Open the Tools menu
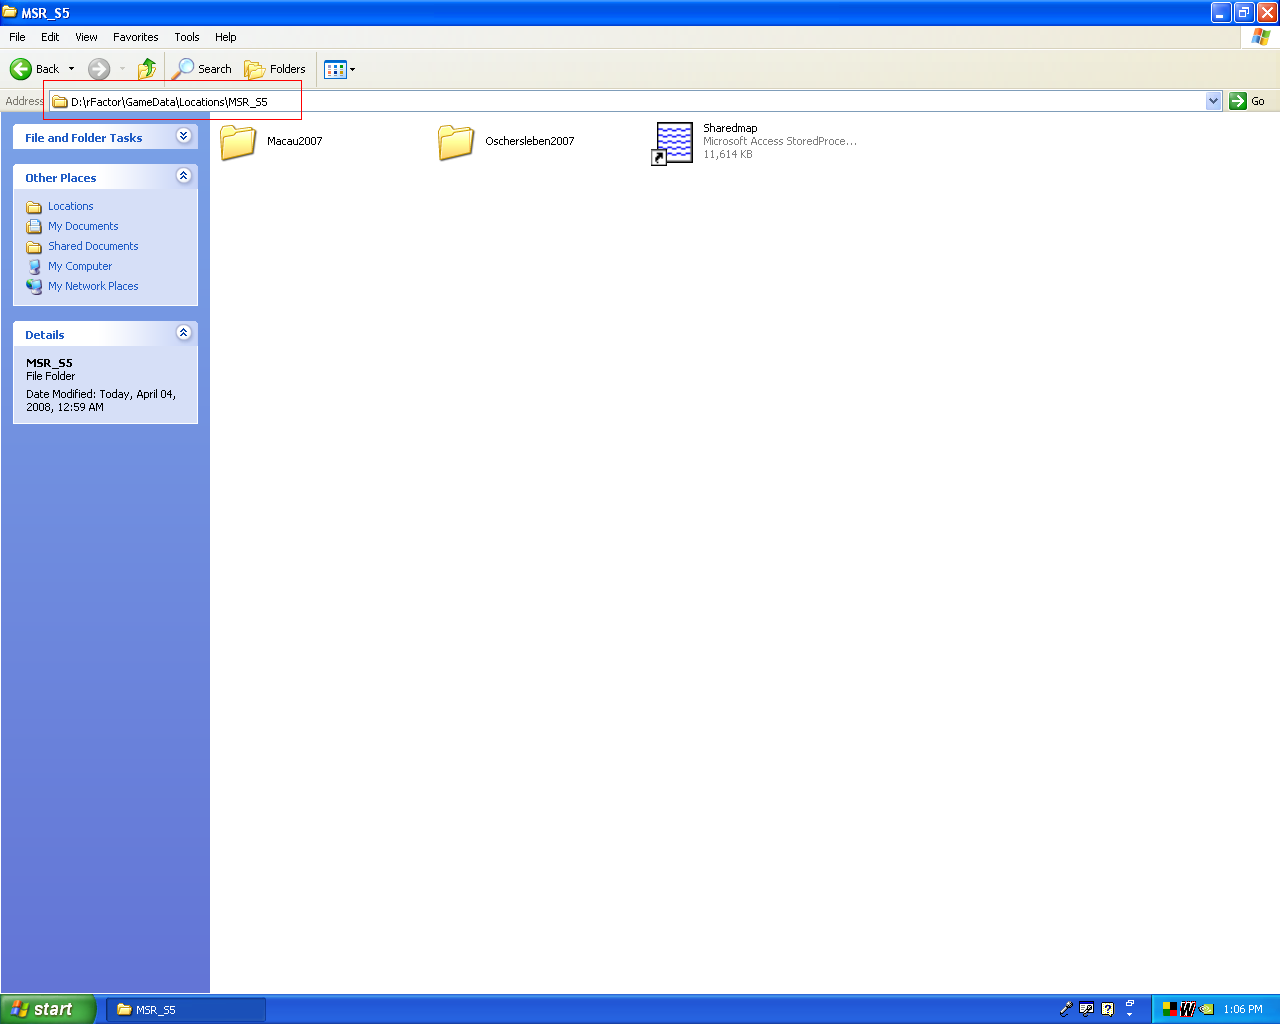 click(x=186, y=37)
